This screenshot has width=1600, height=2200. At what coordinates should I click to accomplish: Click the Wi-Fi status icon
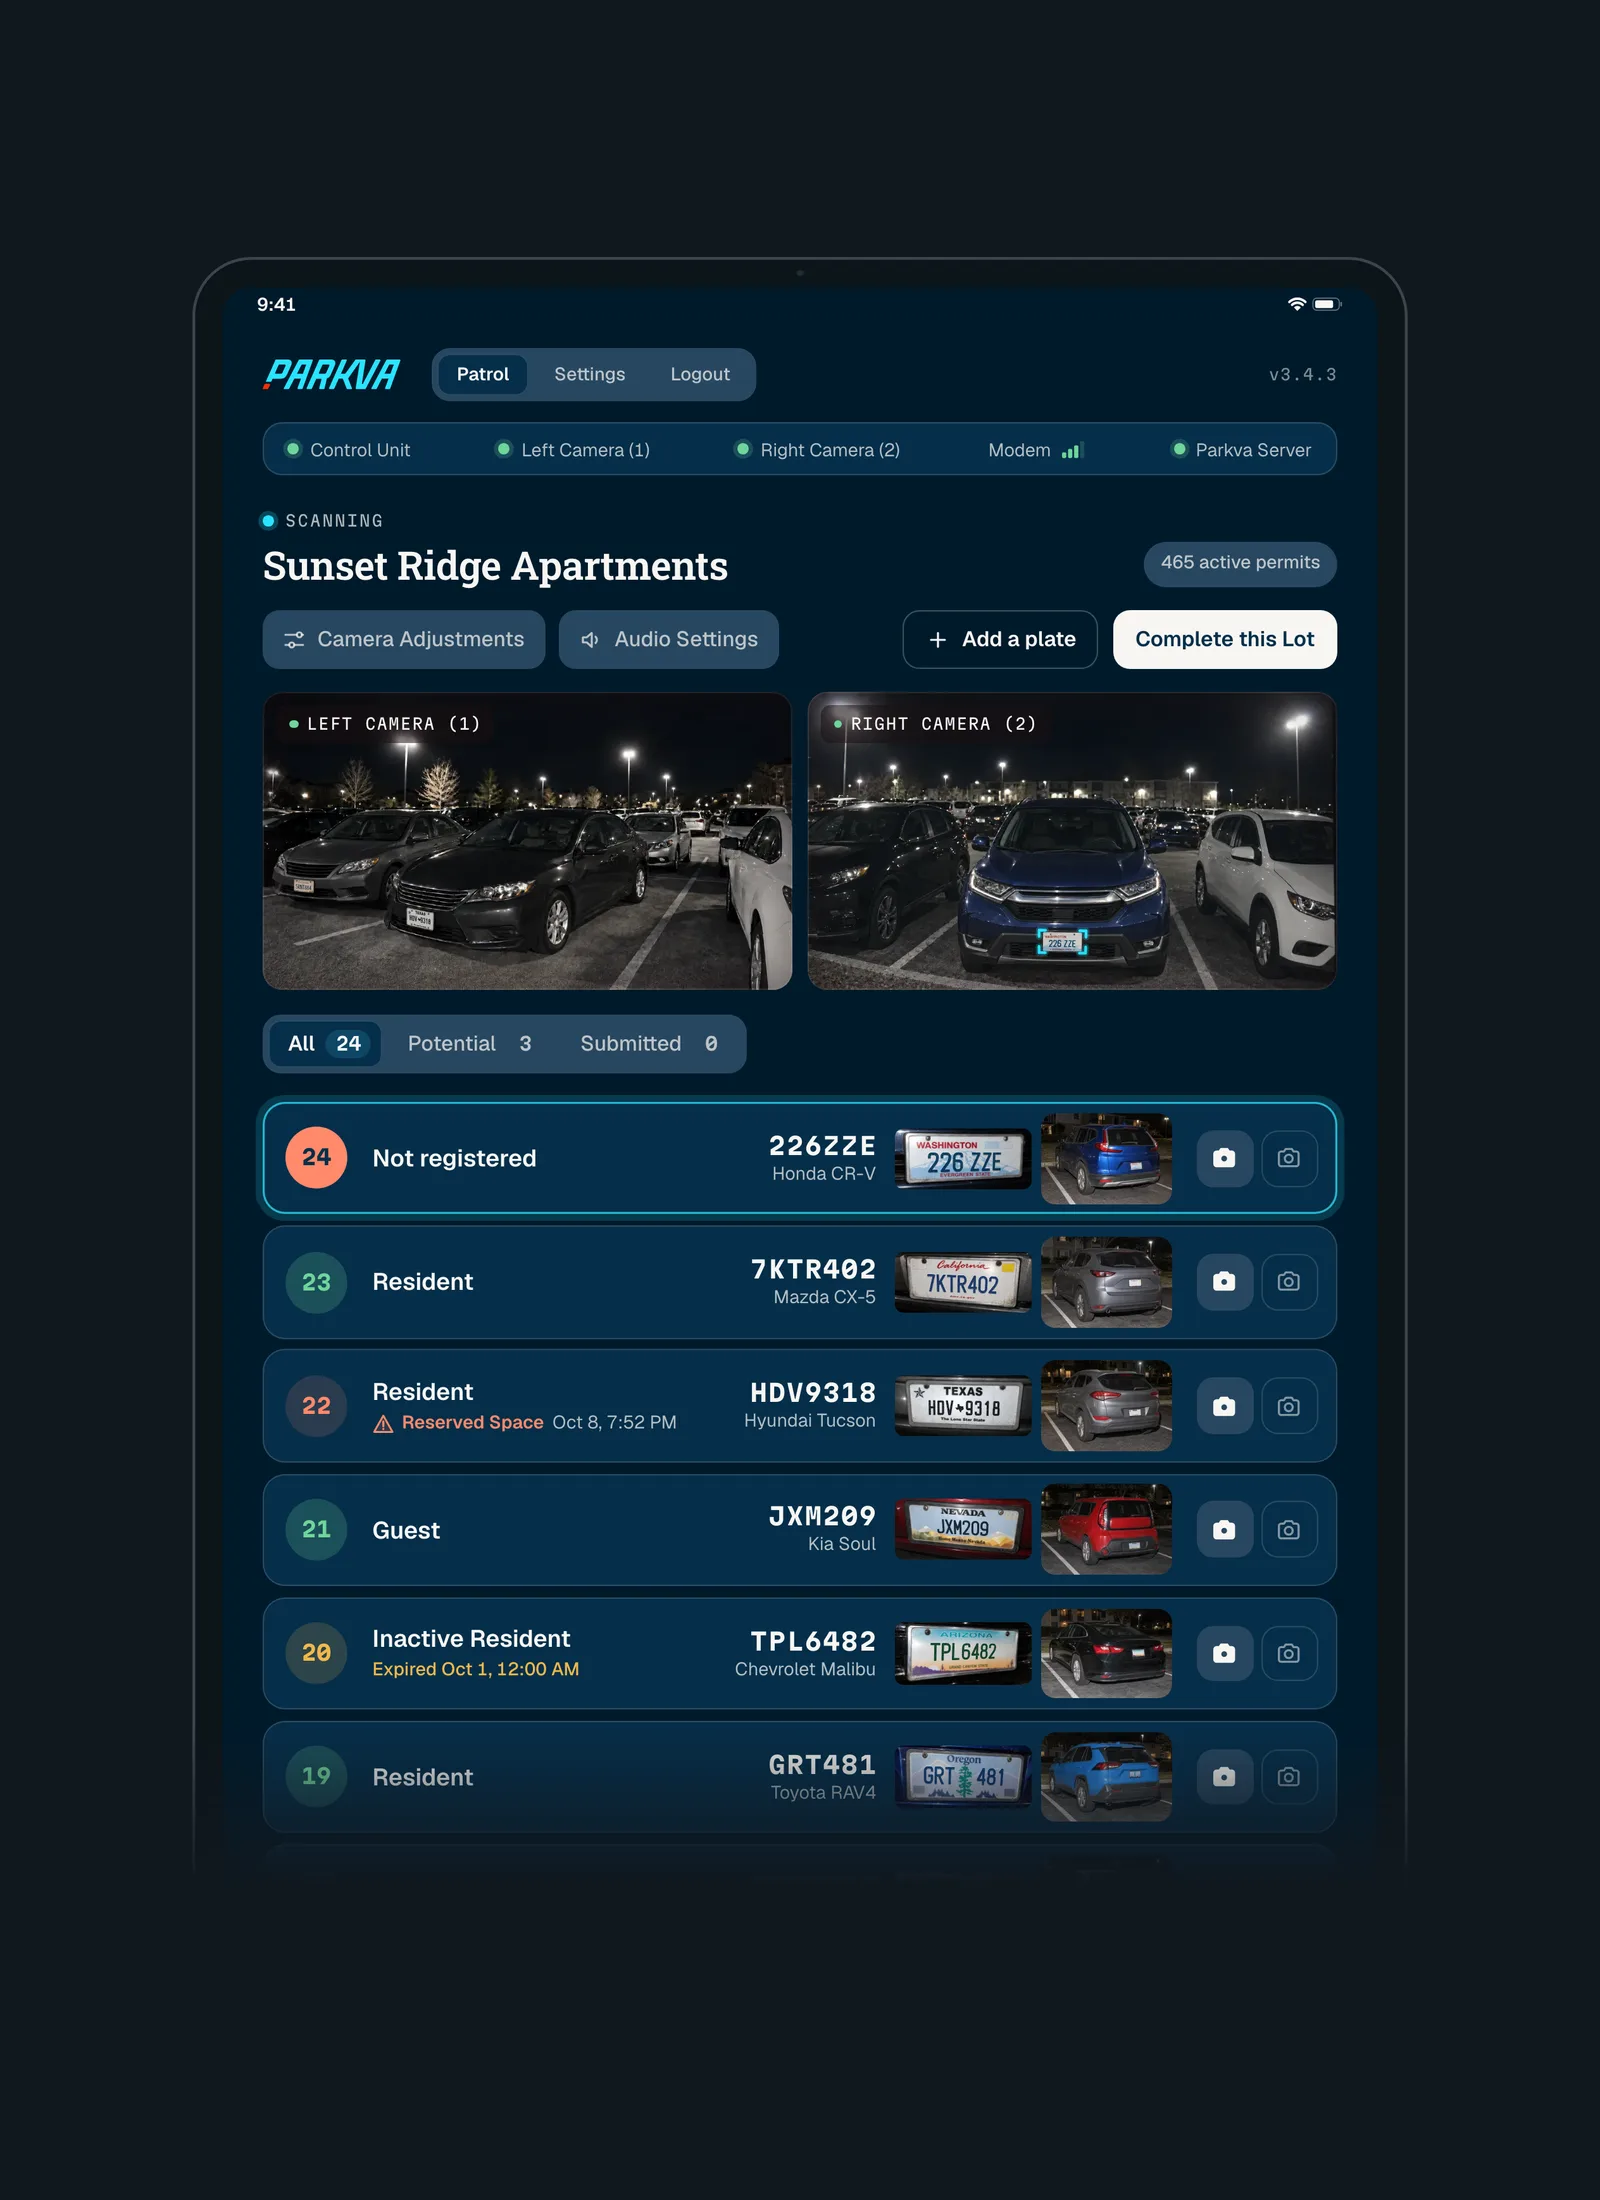[x=1296, y=304]
